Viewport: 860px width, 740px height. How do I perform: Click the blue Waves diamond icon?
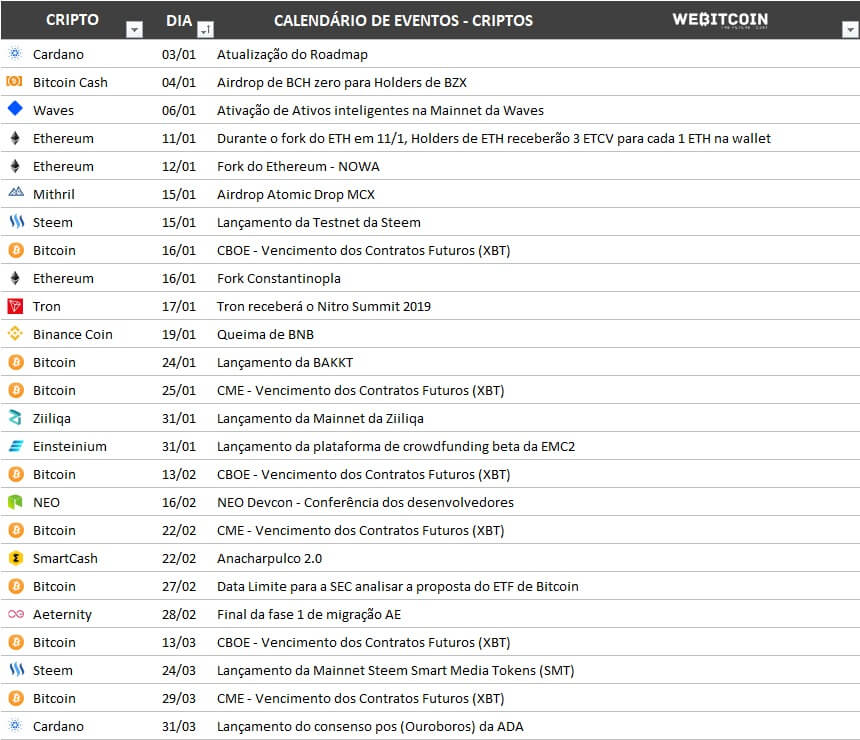[15, 108]
